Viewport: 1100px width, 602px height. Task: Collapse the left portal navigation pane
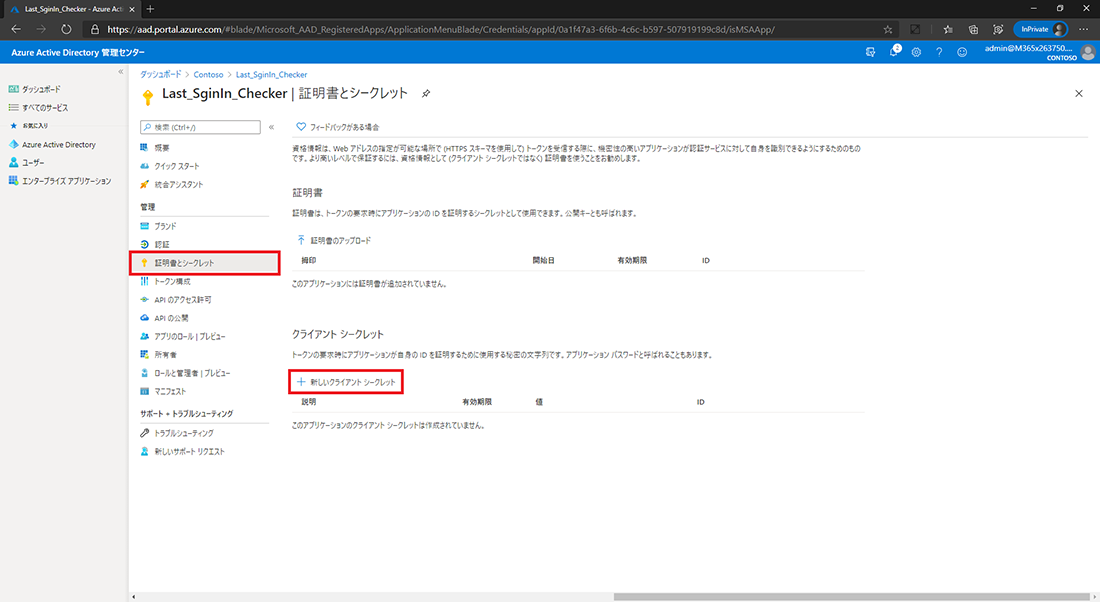pyautogui.click(x=121, y=72)
